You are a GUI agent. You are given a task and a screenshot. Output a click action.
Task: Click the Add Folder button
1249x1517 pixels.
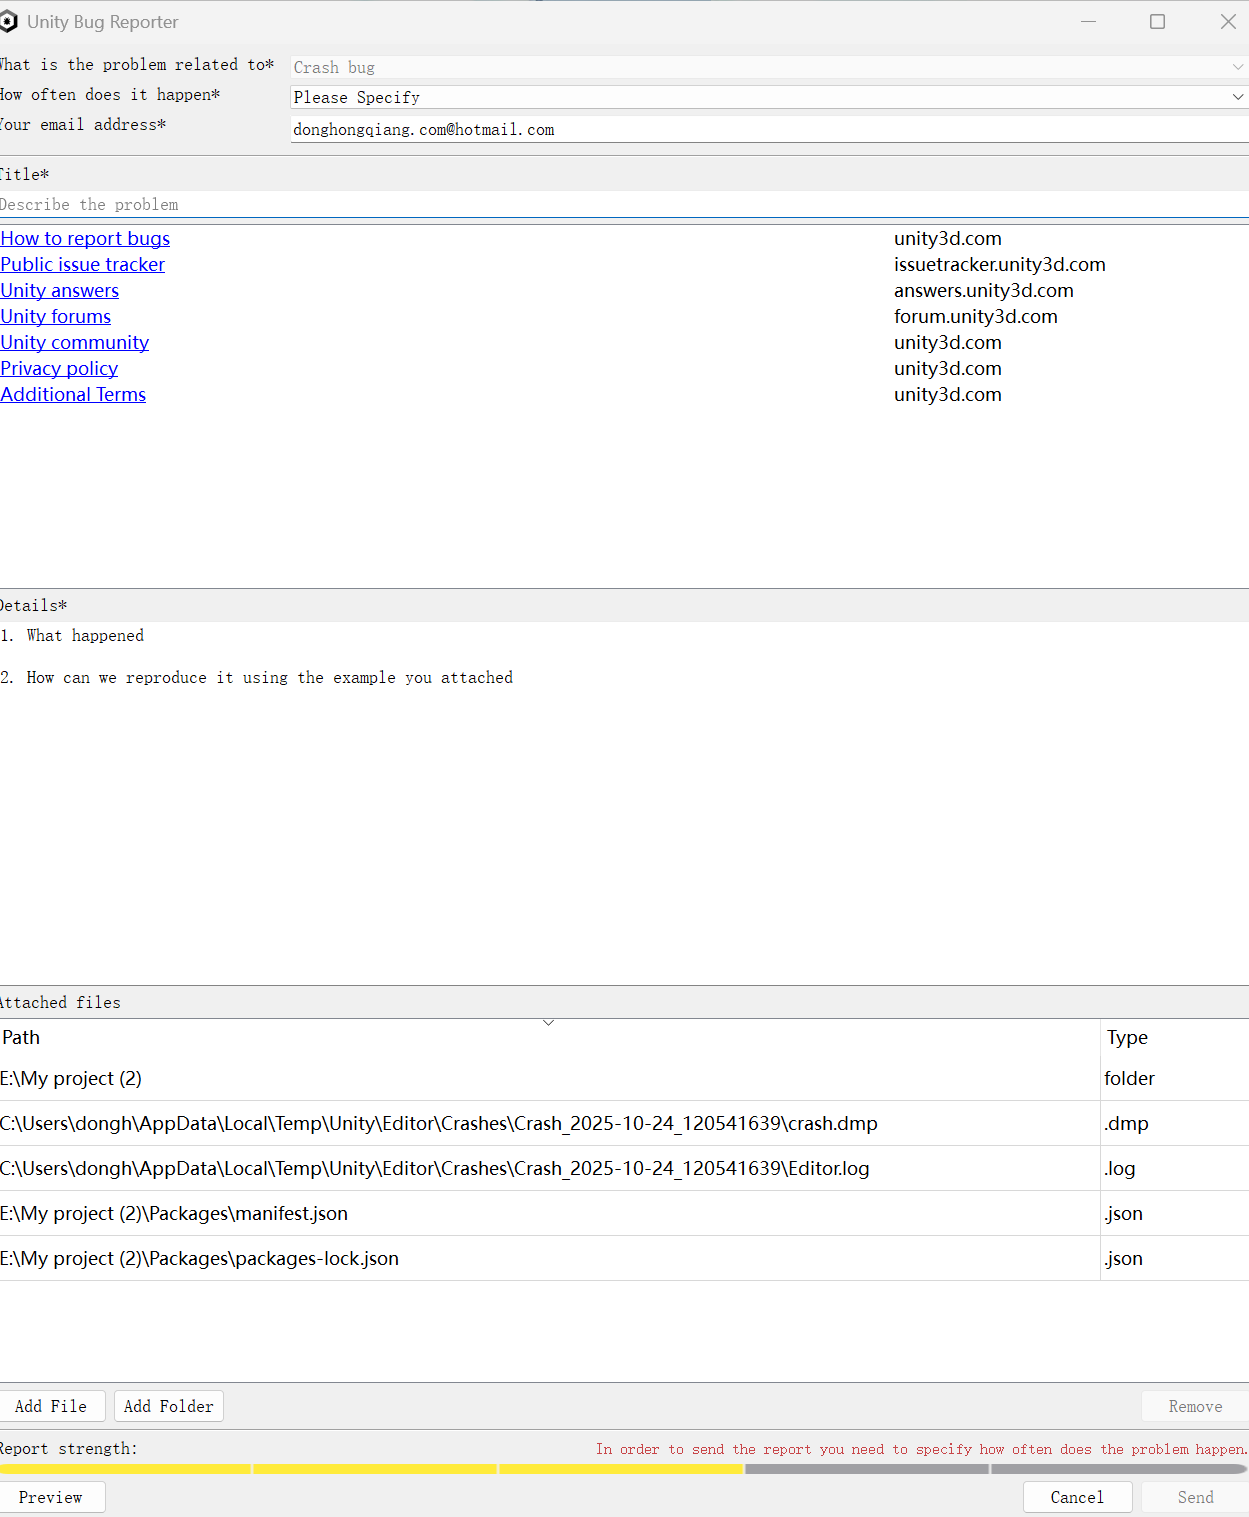pos(168,1406)
